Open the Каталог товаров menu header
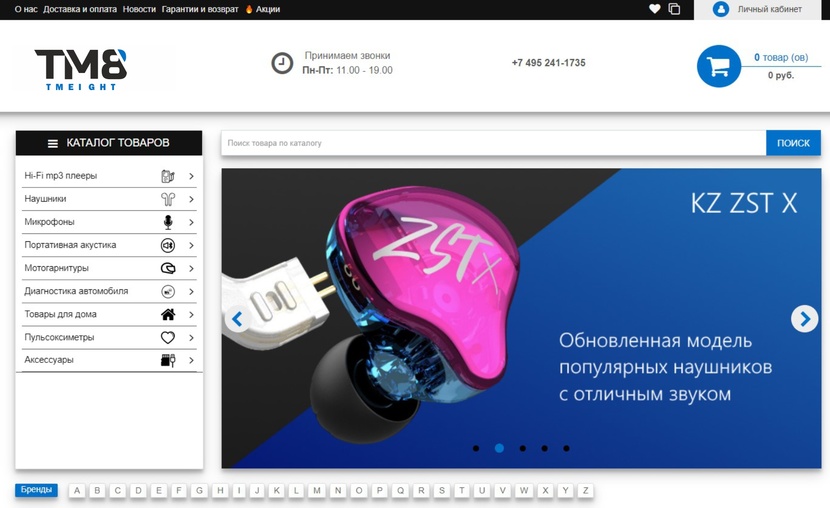The width and height of the screenshot is (830, 508). (x=109, y=143)
